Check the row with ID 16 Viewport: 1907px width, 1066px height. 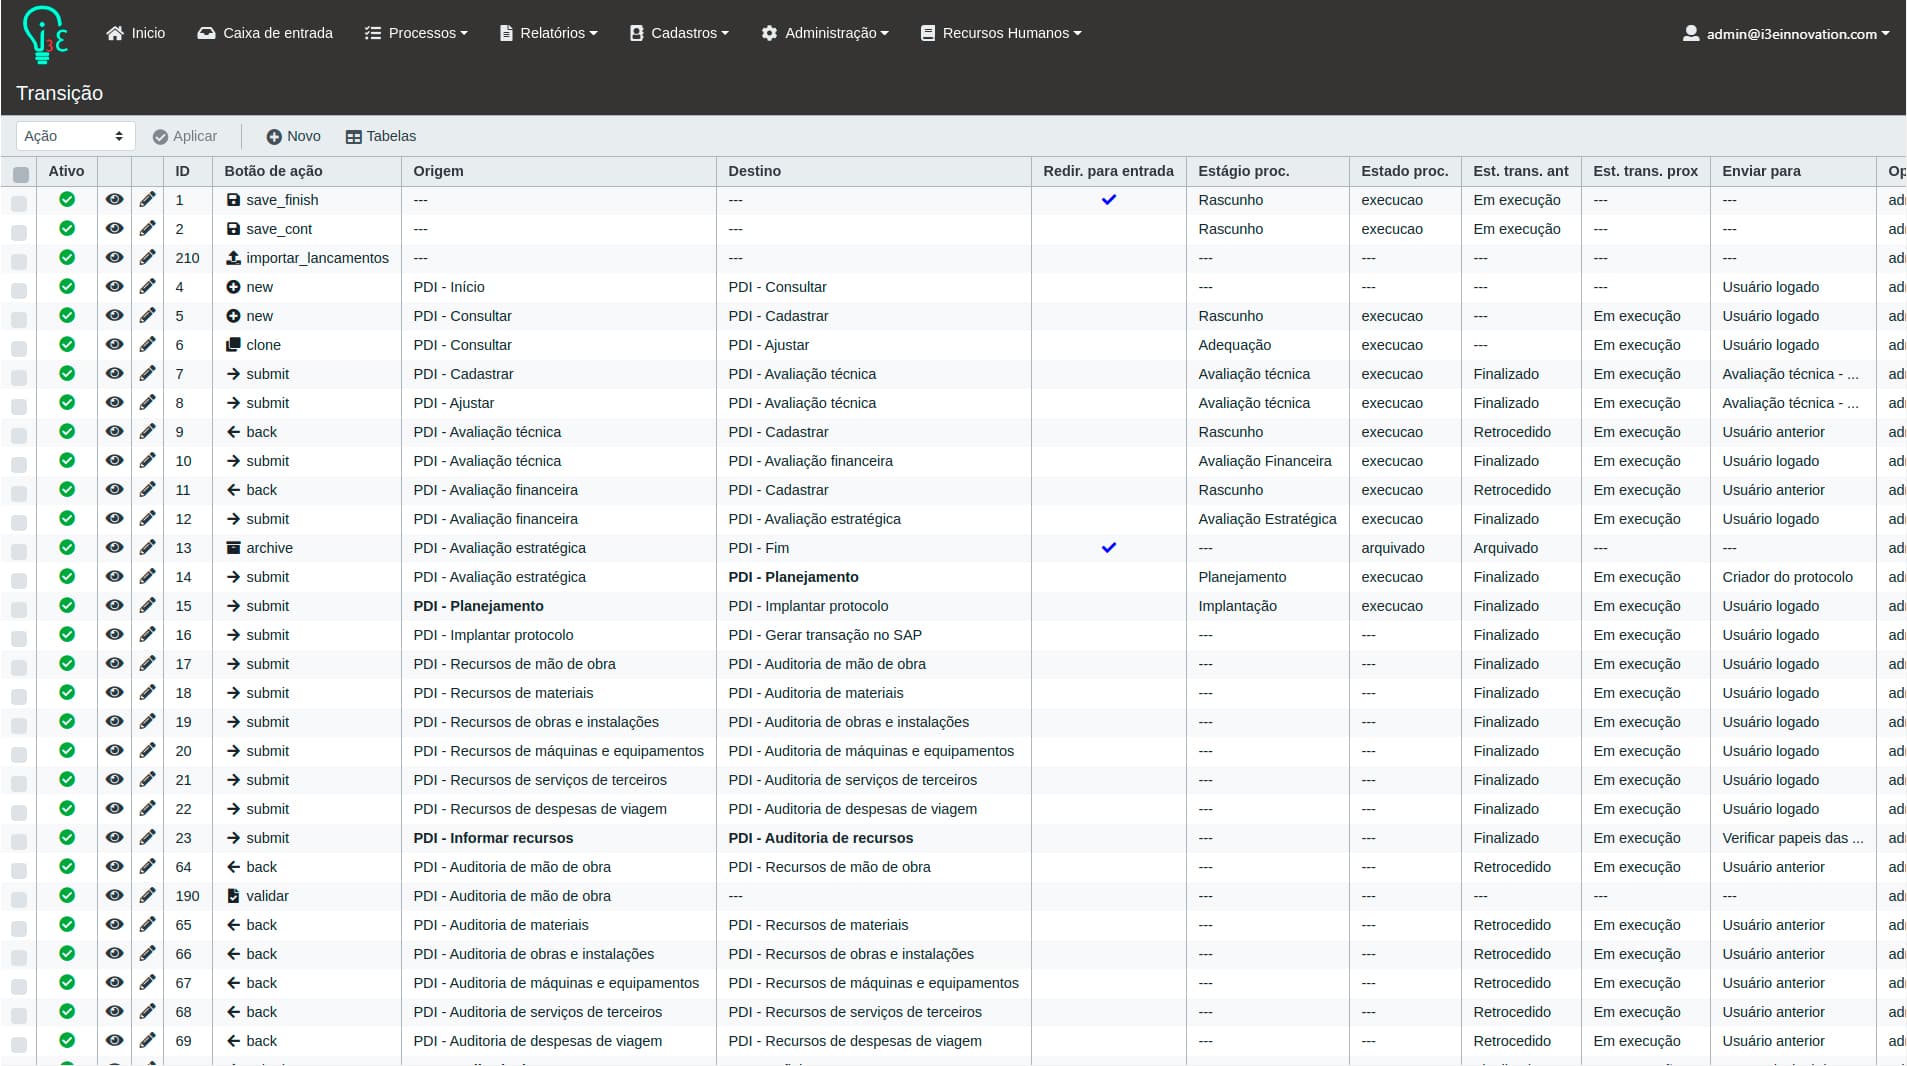click(19, 638)
